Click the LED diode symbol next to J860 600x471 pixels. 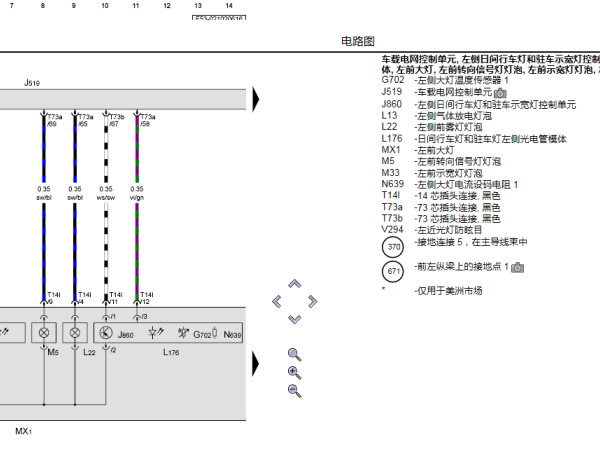(x=156, y=333)
